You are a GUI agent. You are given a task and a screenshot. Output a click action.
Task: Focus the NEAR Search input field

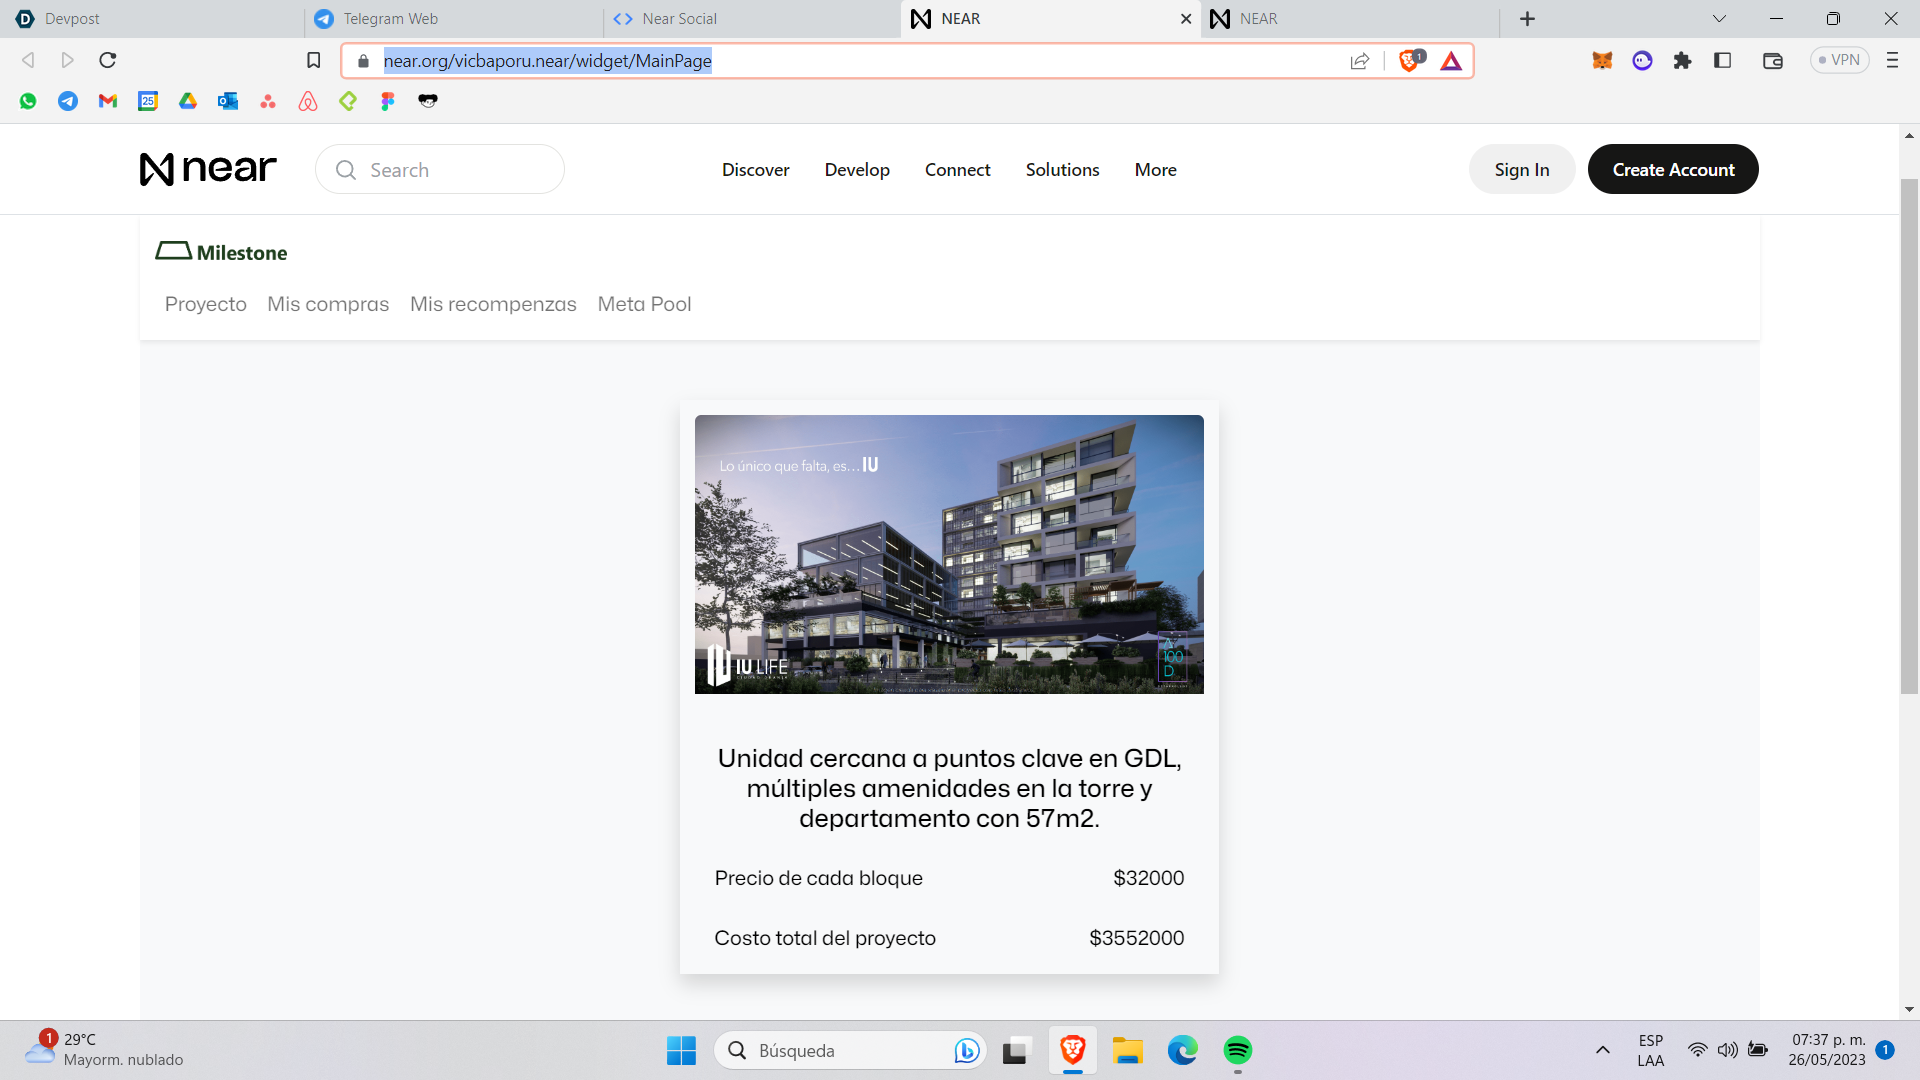[x=440, y=170]
